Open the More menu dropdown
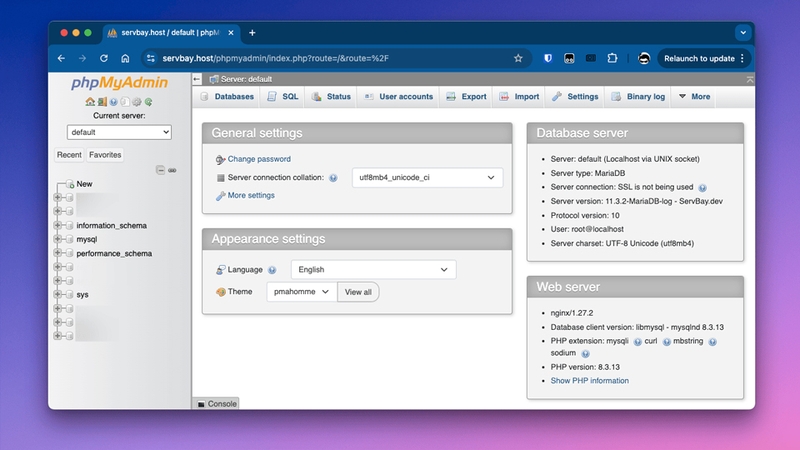The height and width of the screenshot is (450, 800). point(694,96)
